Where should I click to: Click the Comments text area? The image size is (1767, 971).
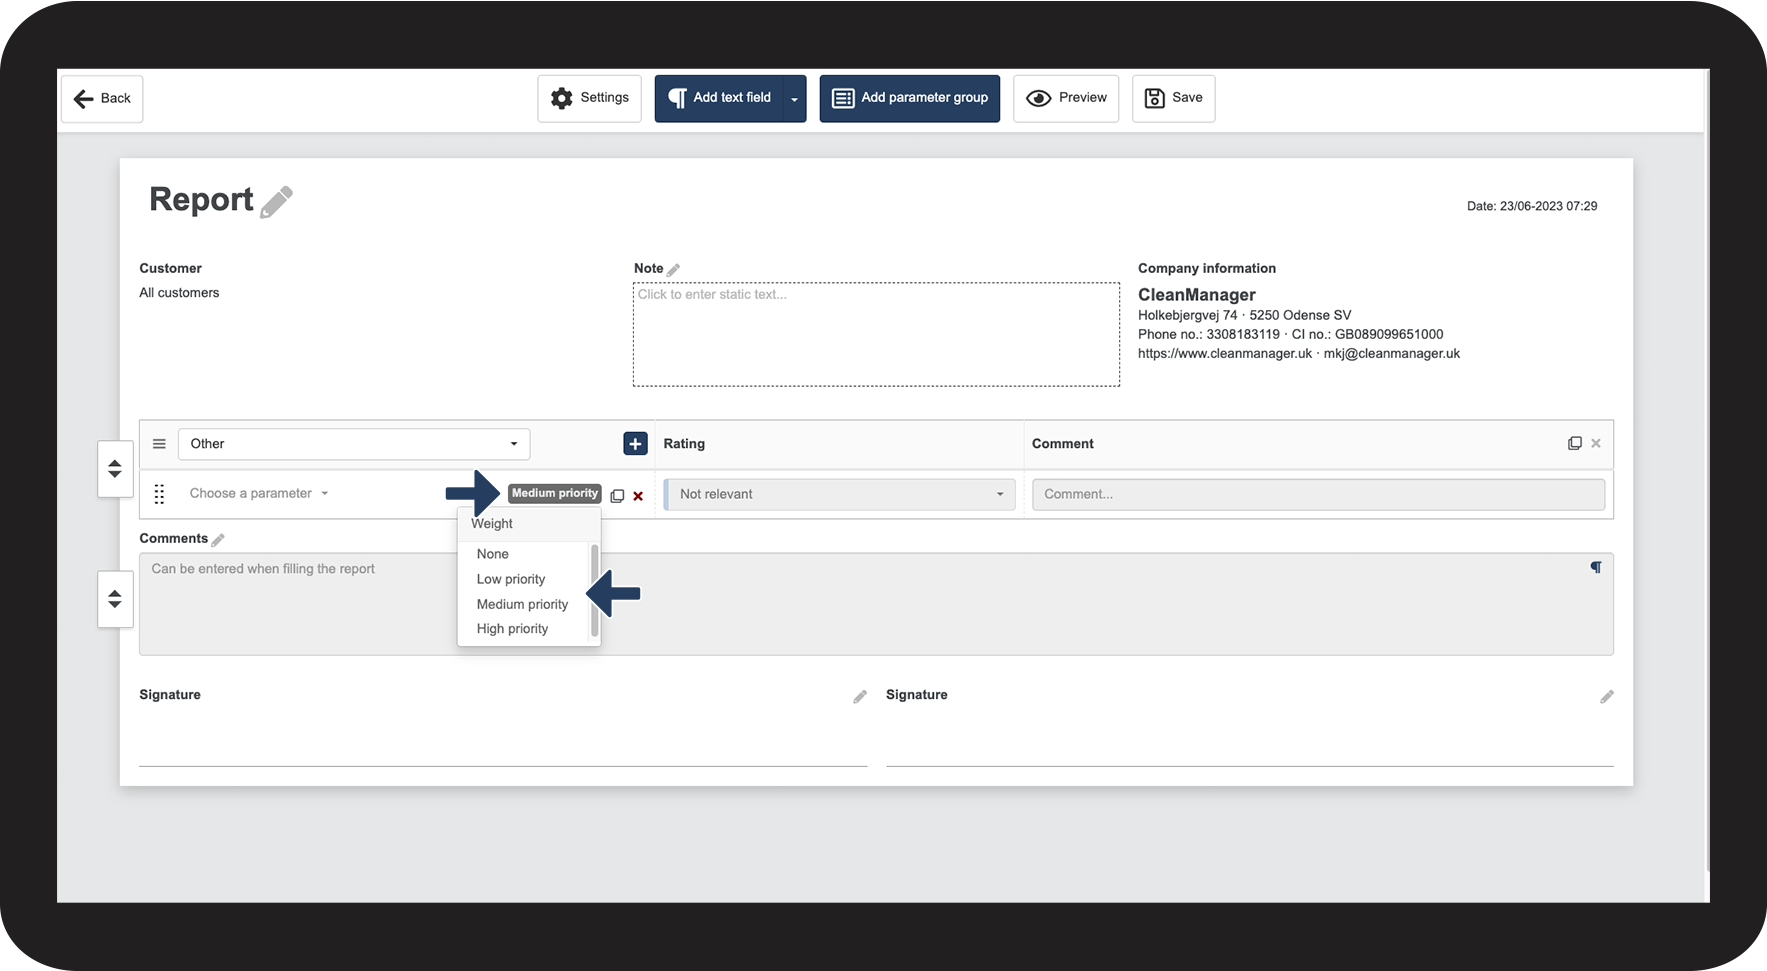tap(876, 604)
